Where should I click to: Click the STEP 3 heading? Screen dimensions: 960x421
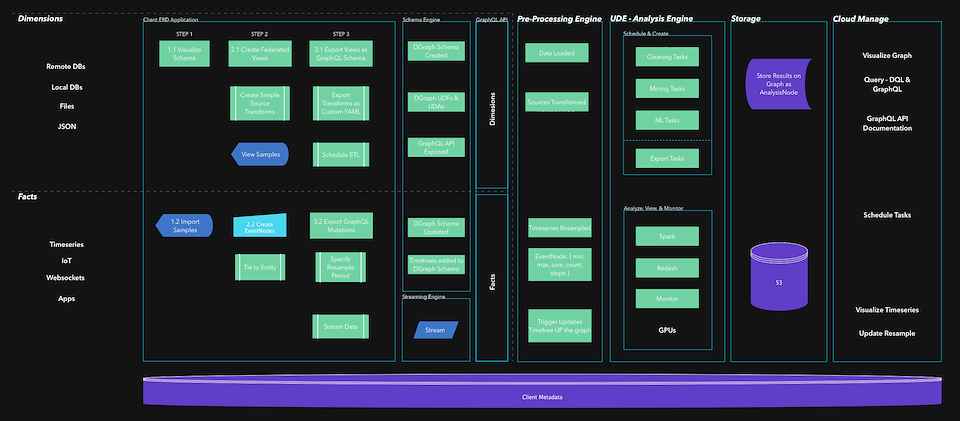point(341,34)
